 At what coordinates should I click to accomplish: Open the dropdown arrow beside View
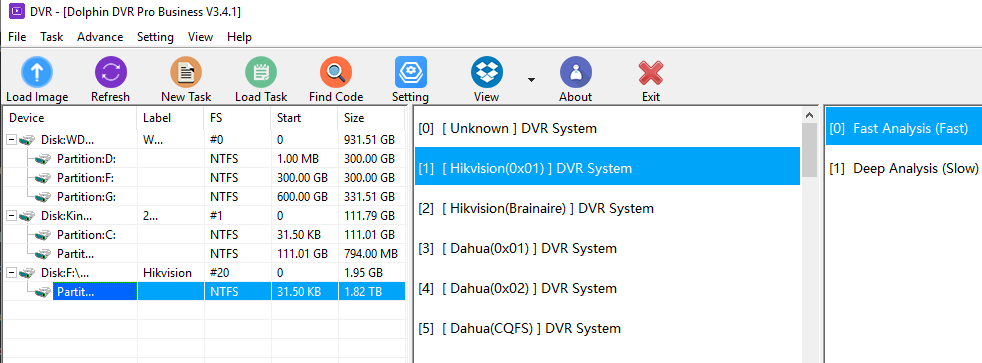tap(531, 79)
